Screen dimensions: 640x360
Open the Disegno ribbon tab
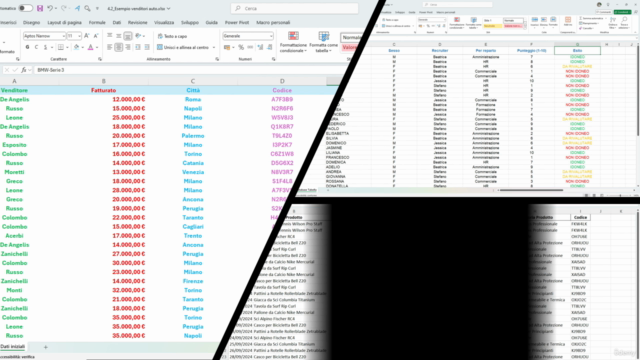[x=31, y=22]
